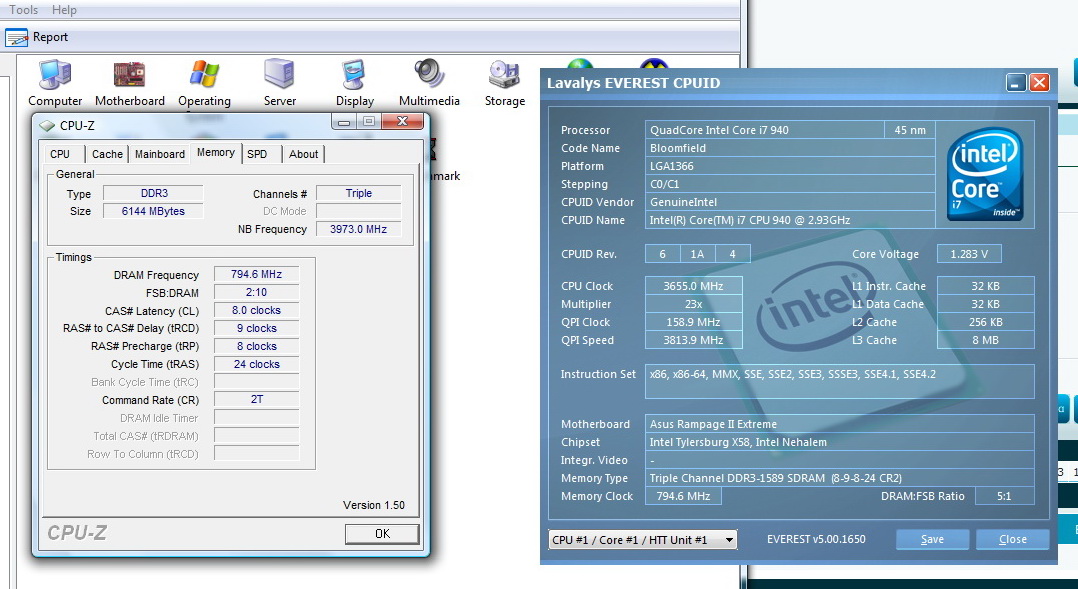Click the CPU Clock value 3655.0 MHz
Viewport: 1078px width, 589px height.
tap(693, 286)
